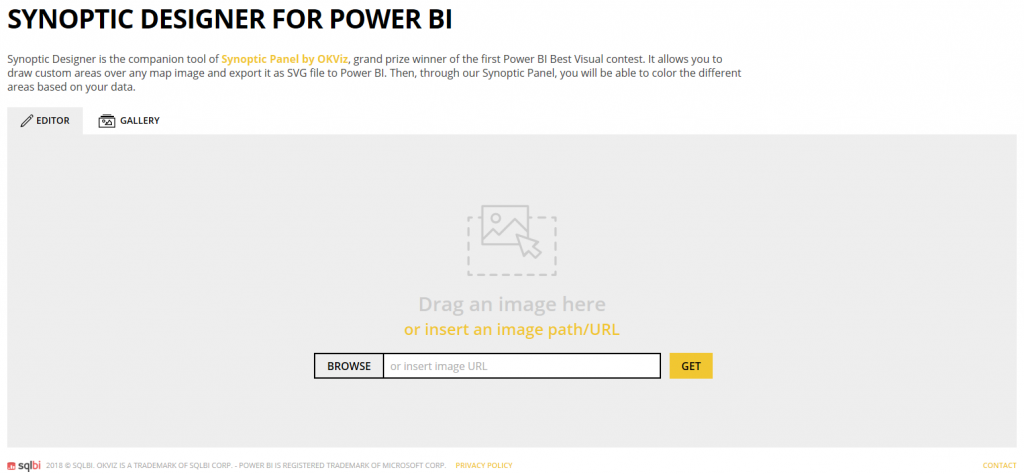Focus the insert image URL field
The width and height of the screenshot is (1024, 474).
point(522,366)
